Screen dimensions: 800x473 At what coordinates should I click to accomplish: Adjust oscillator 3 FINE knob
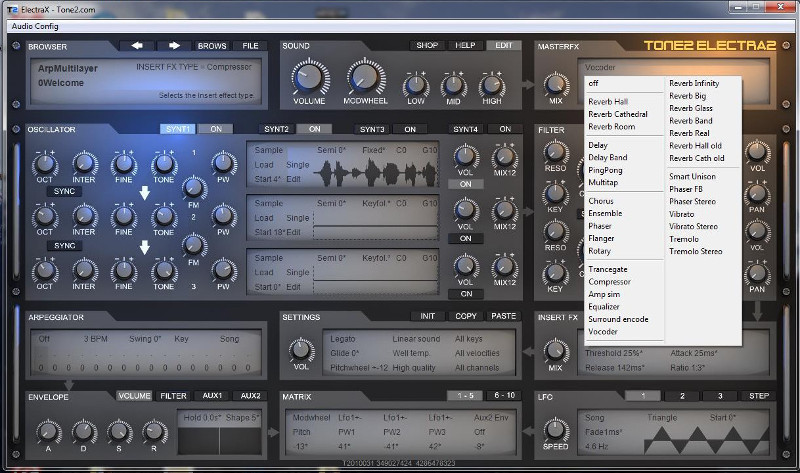[x=123, y=270]
